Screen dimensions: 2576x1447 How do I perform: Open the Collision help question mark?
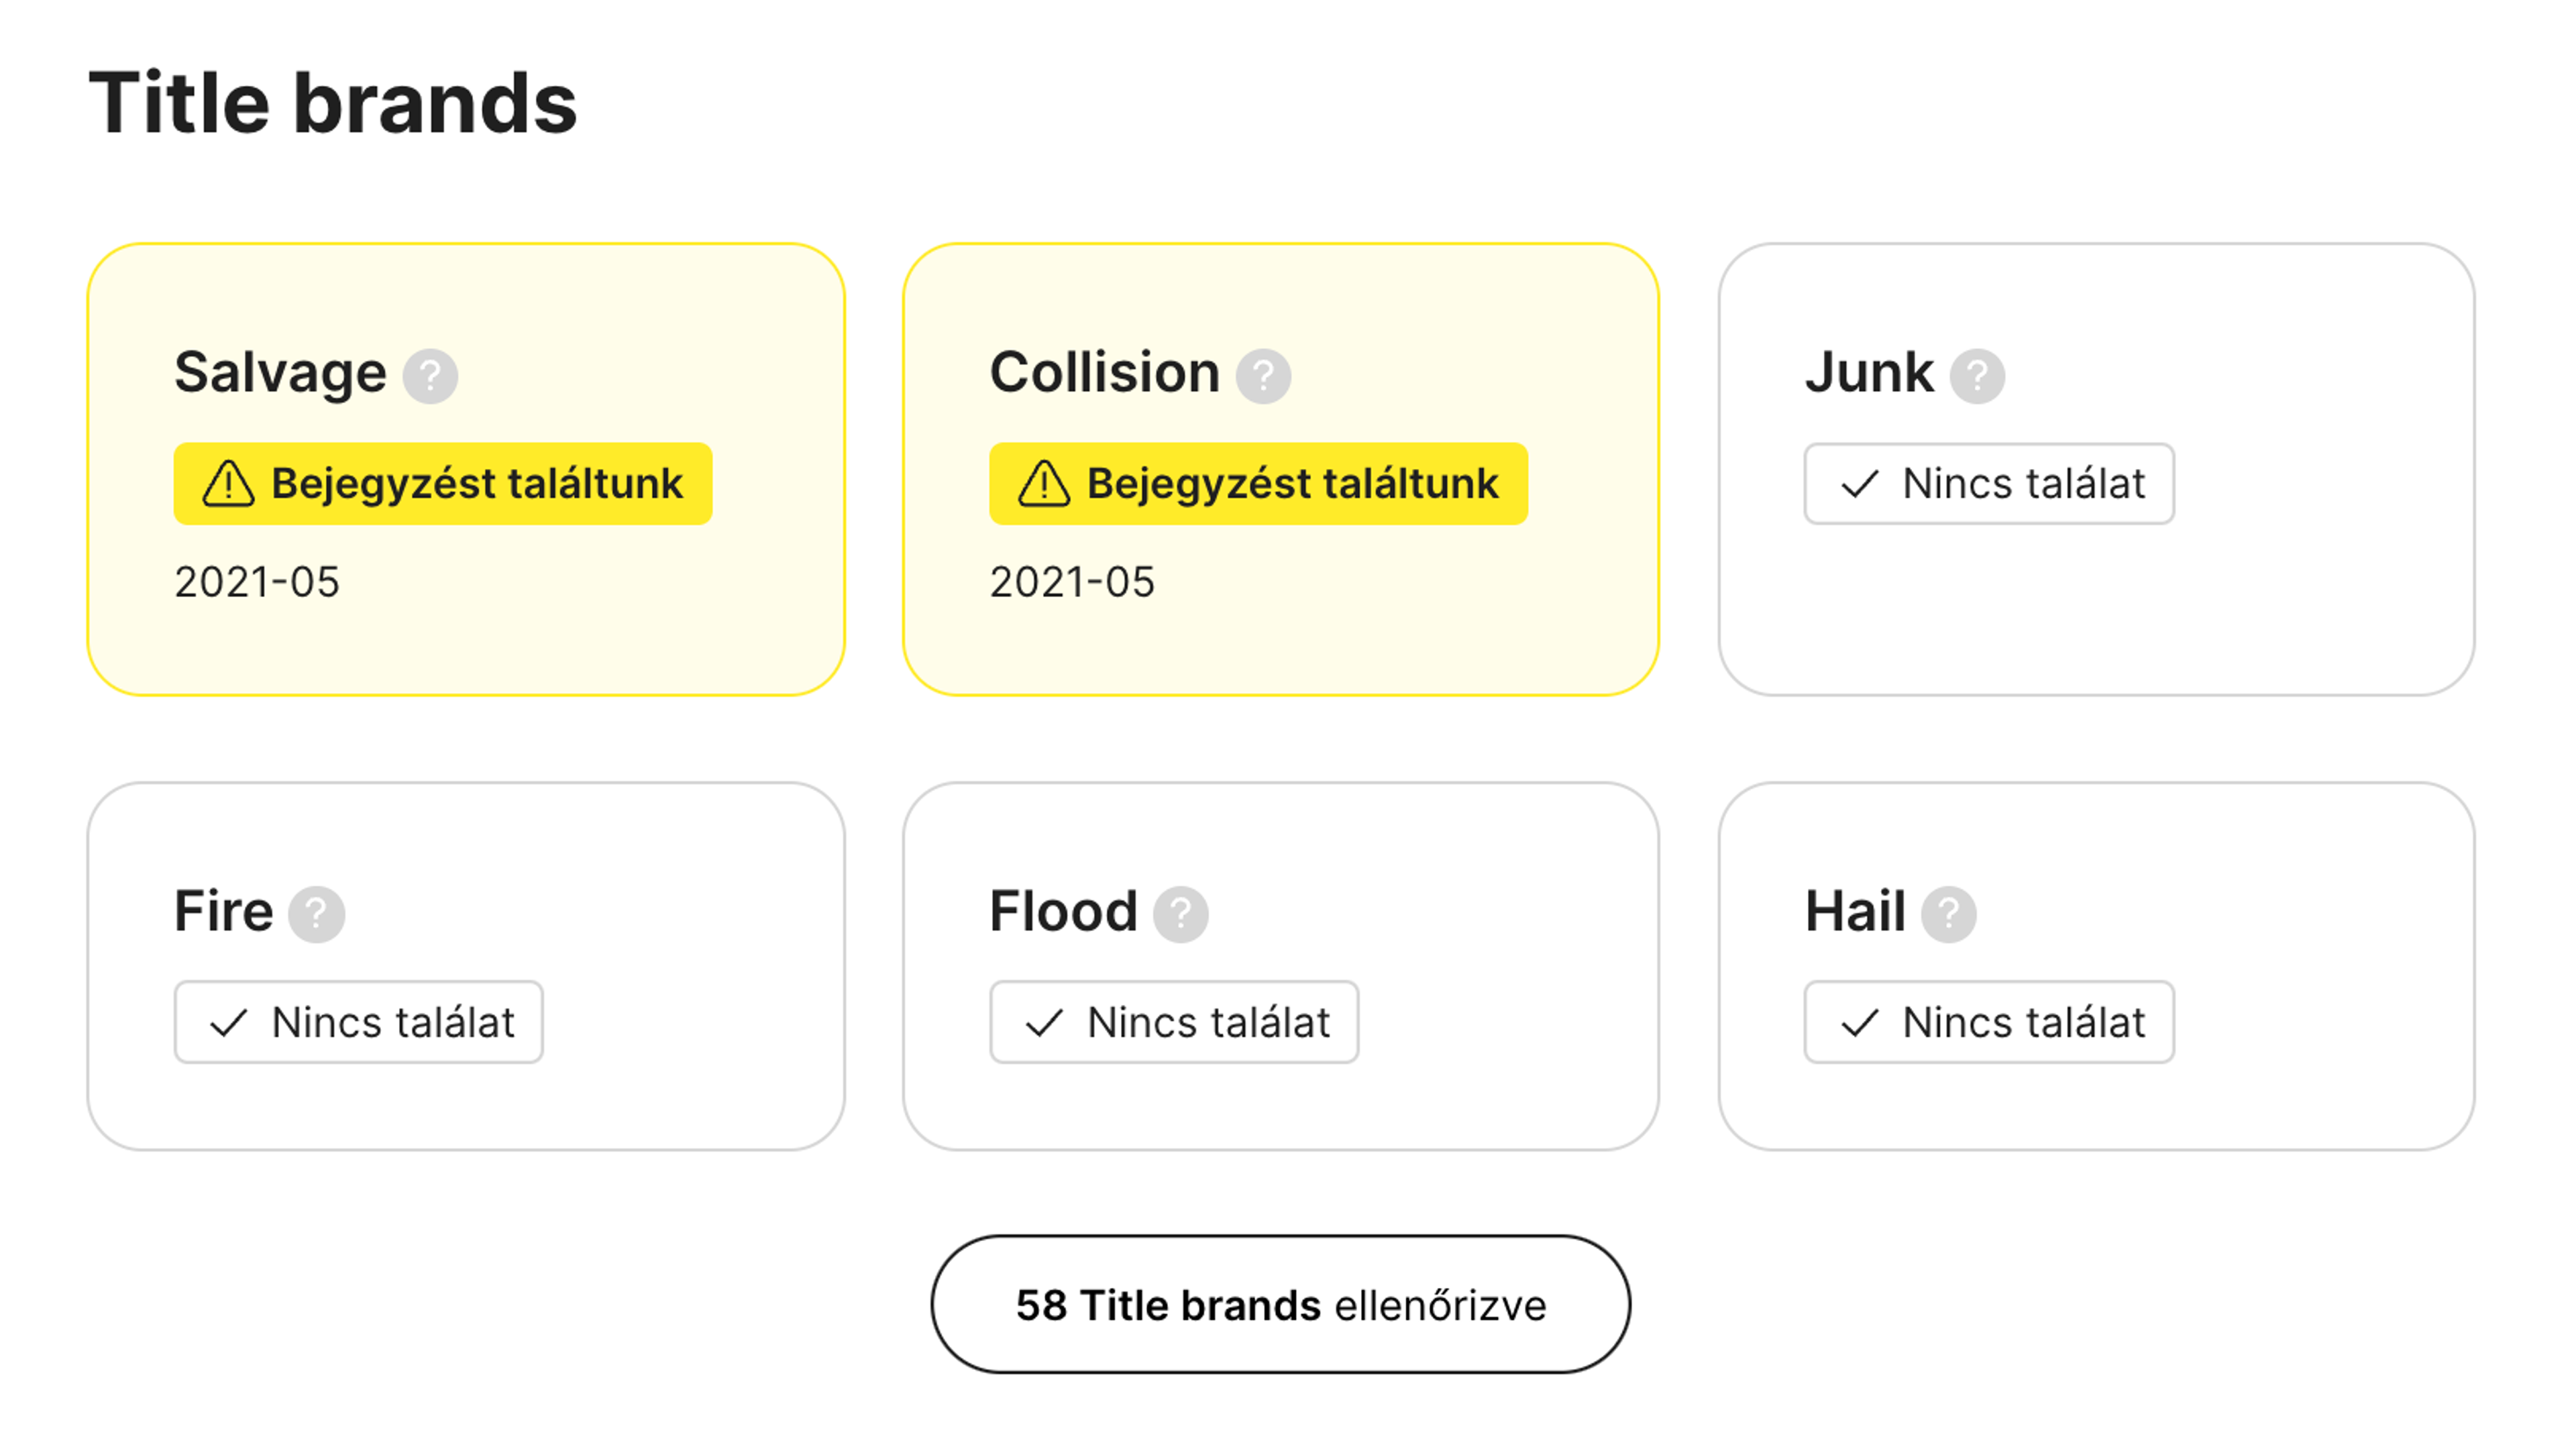[1263, 376]
